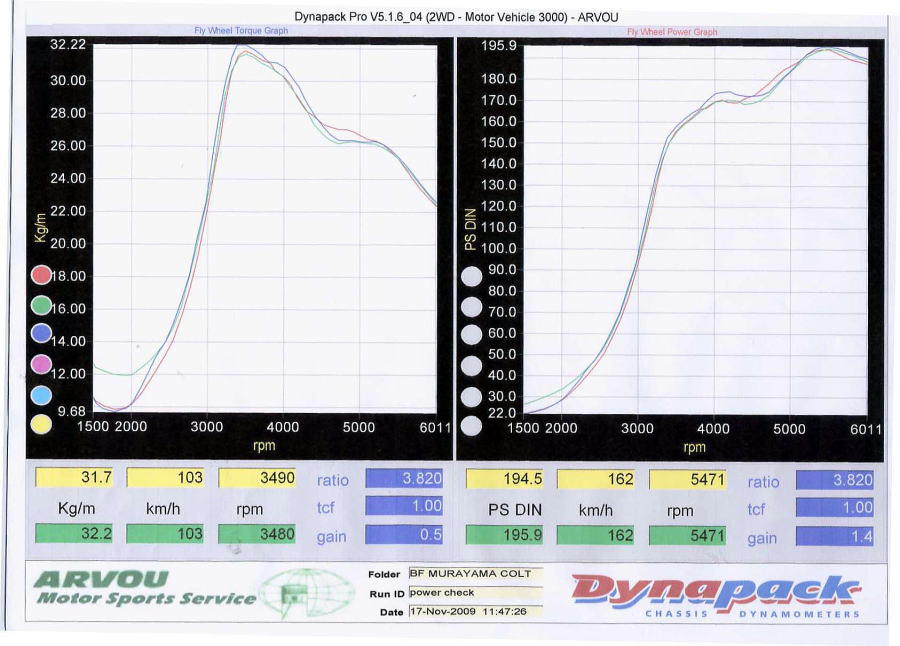Screen dimensions: 900x646
Task: Click the ARVOU Motor Sports Service logo
Action: pos(145,588)
